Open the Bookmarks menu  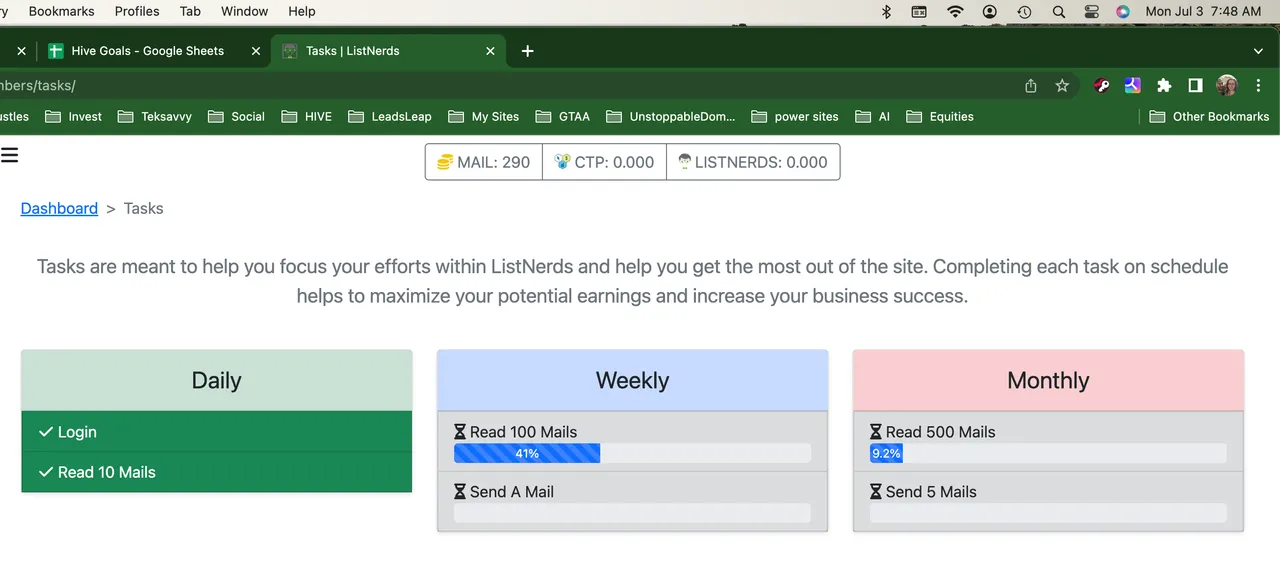point(61,12)
